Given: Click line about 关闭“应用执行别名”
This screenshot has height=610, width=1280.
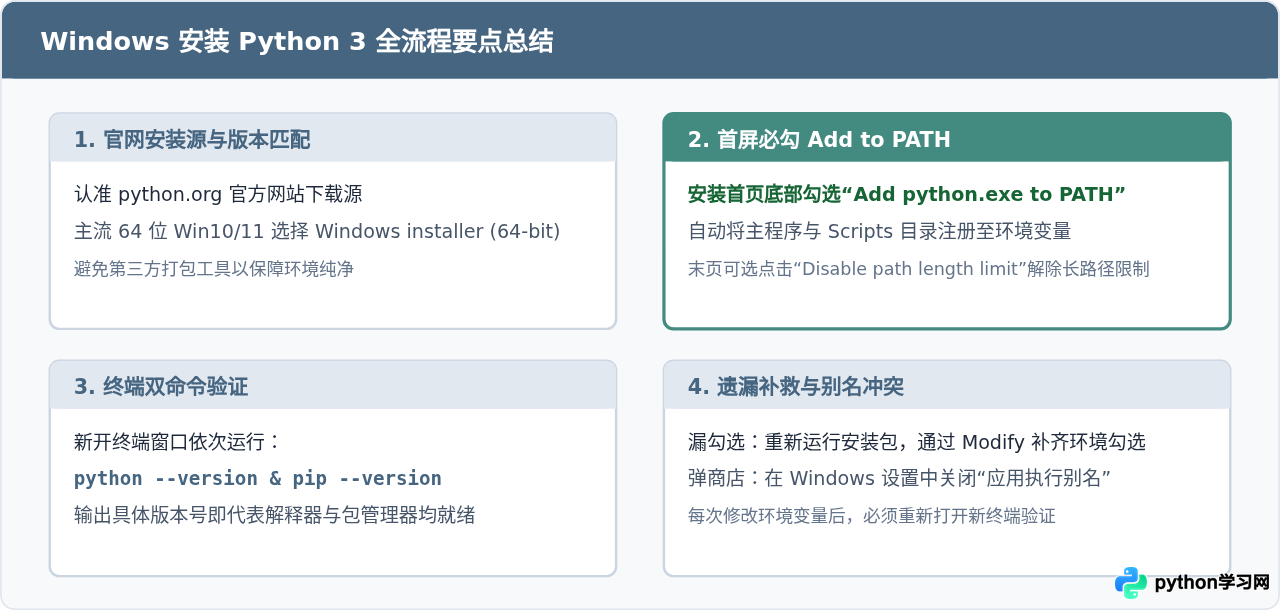Looking at the screenshot, I should click(901, 478).
